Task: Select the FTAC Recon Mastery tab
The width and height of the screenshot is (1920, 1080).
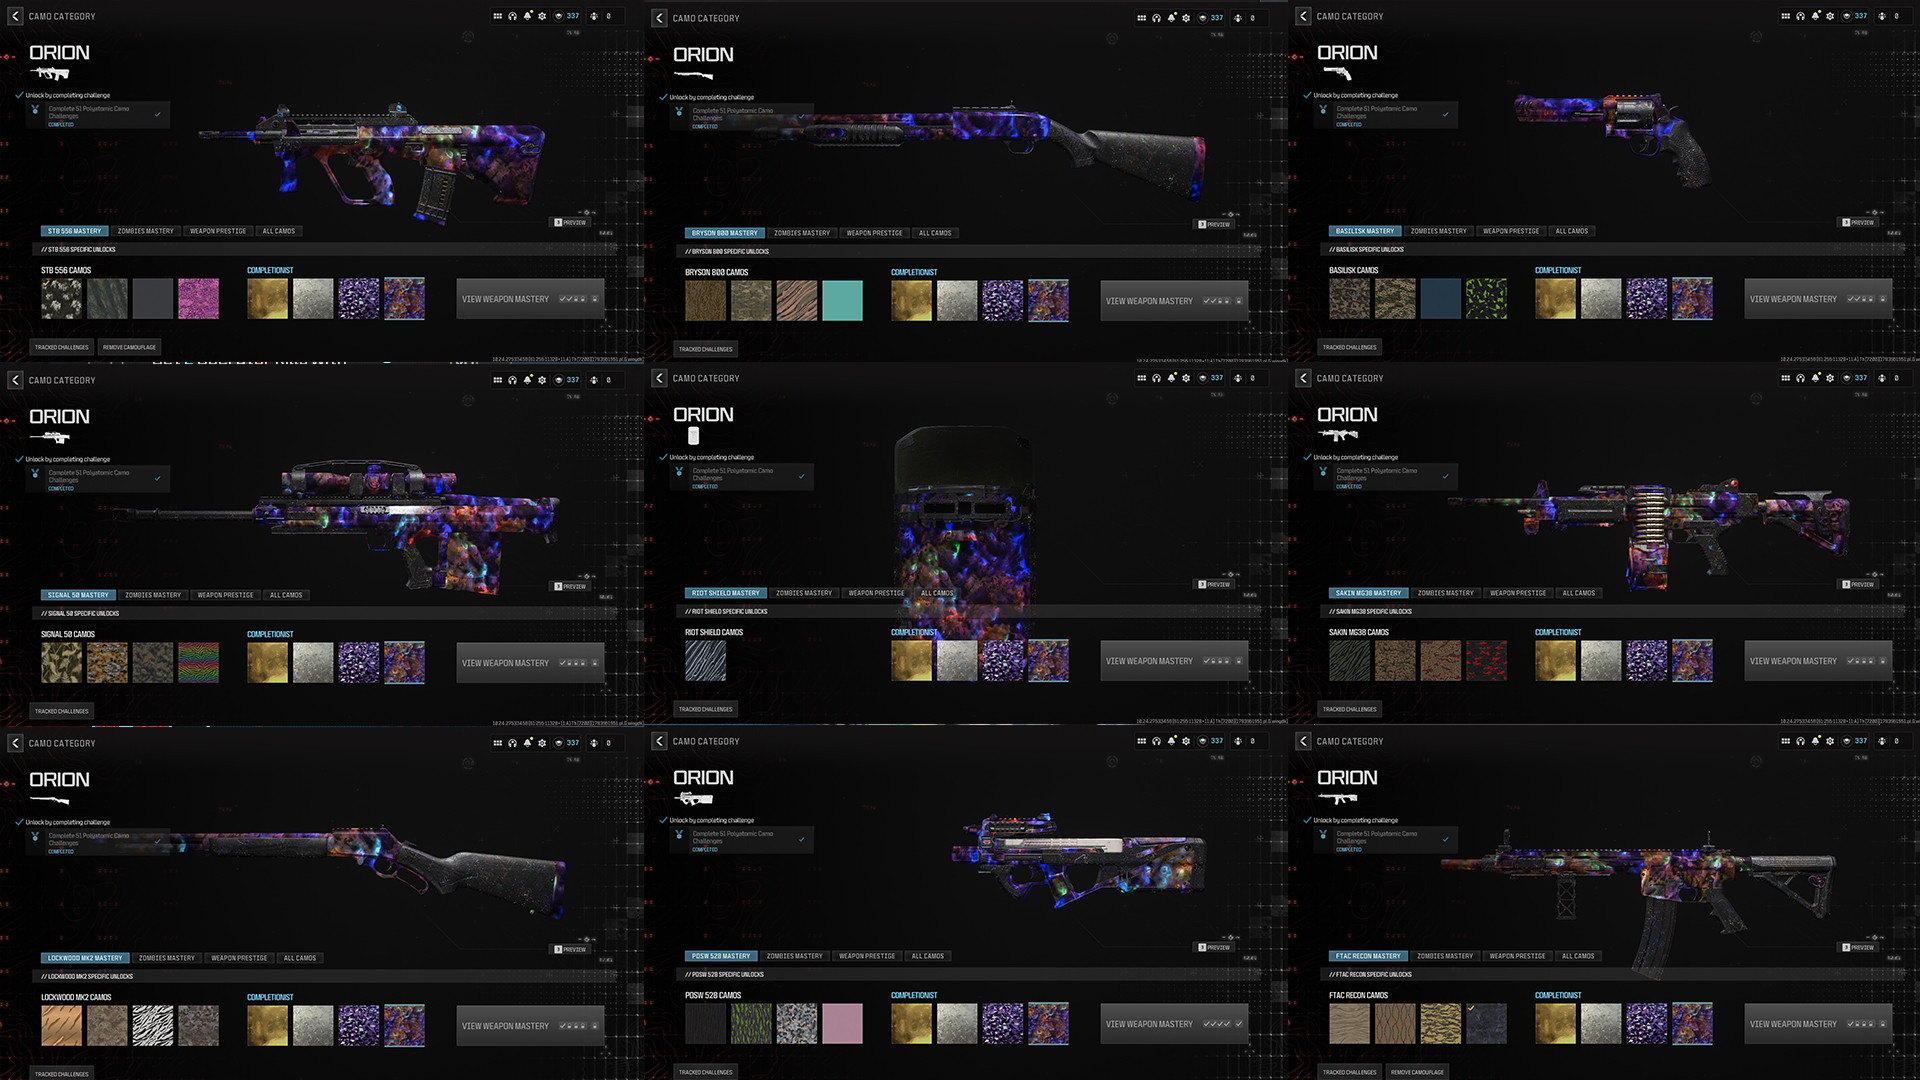Action: pos(1369,956)
